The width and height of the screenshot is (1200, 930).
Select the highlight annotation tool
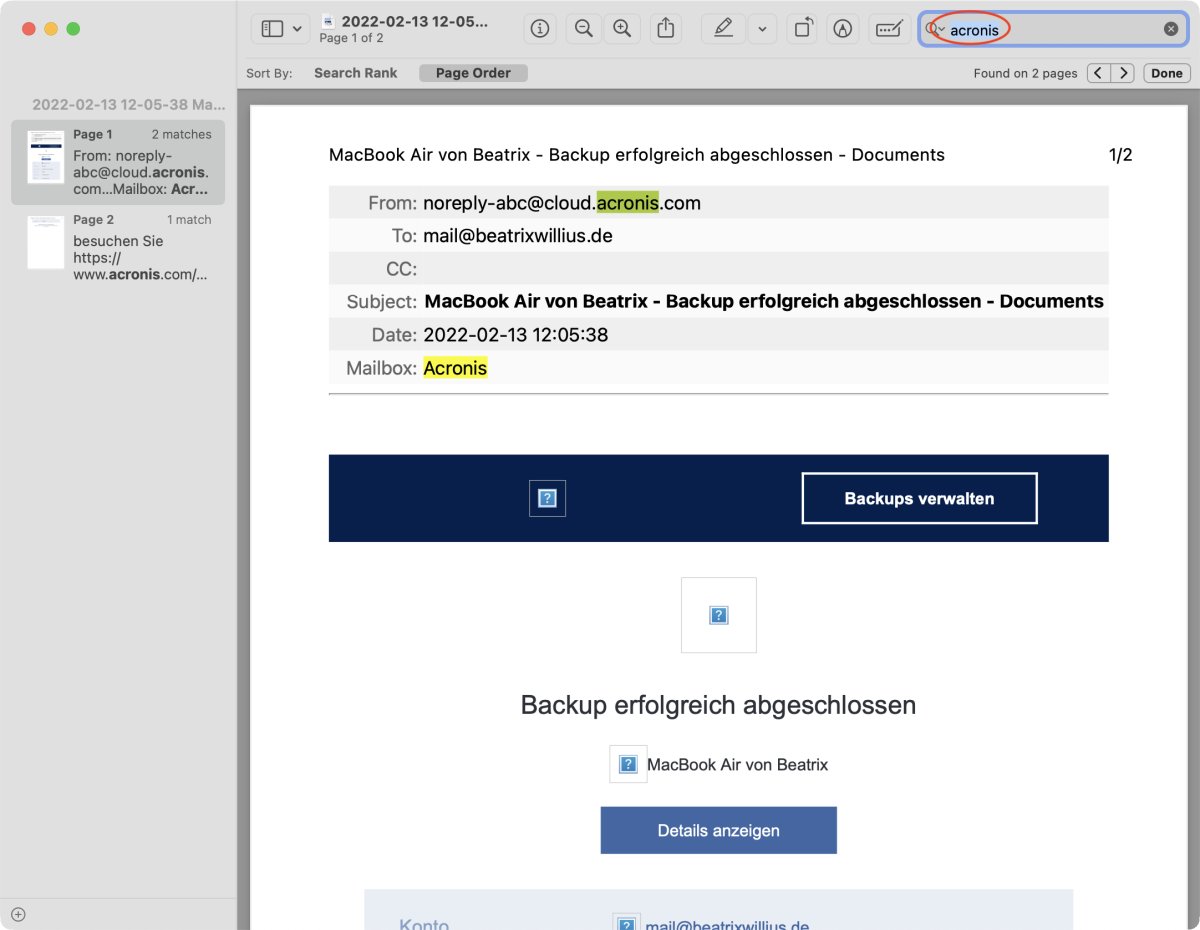(842, 28)
